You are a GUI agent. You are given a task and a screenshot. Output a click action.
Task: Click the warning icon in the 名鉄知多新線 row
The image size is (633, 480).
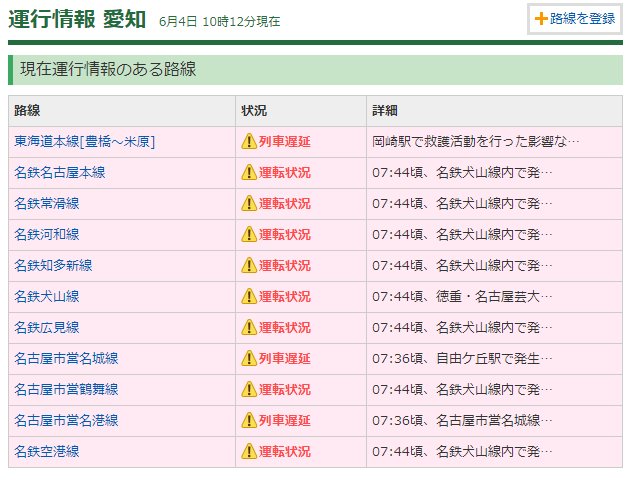pyautogui.click(x=249, y=265)
